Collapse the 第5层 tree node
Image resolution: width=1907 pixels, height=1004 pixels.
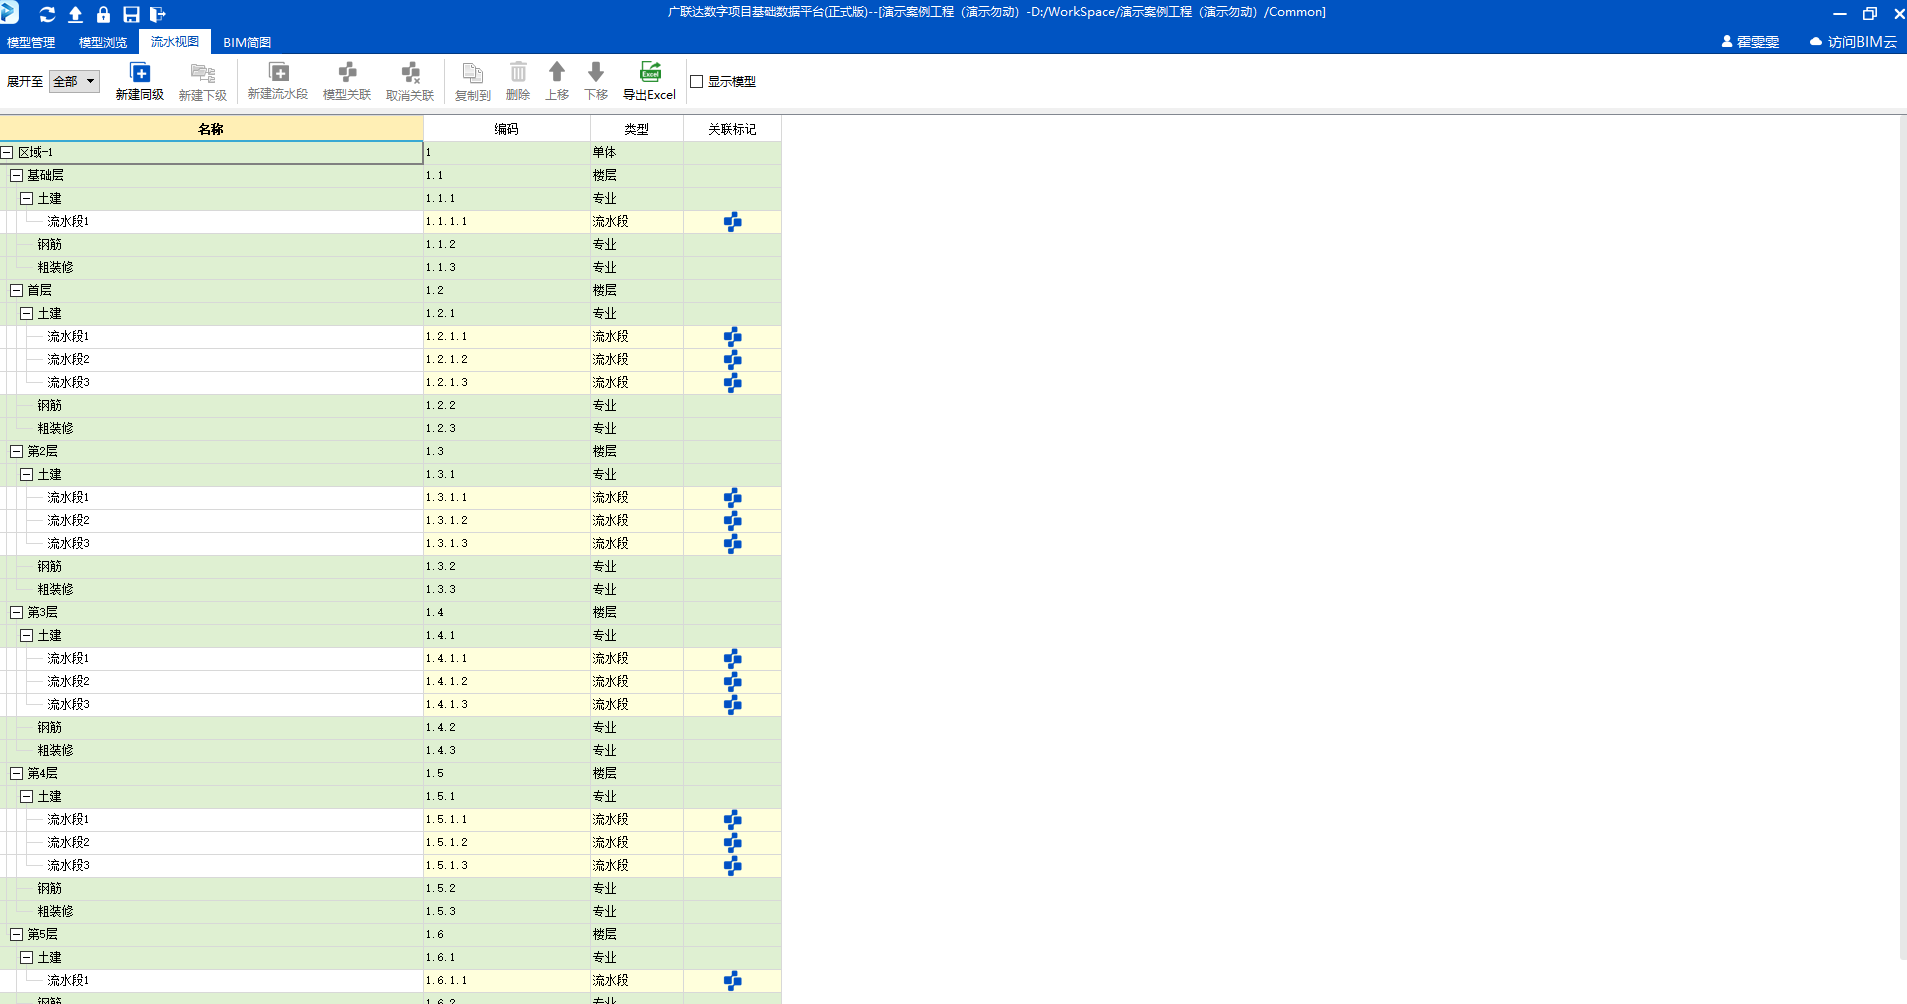tap(16, 935)
